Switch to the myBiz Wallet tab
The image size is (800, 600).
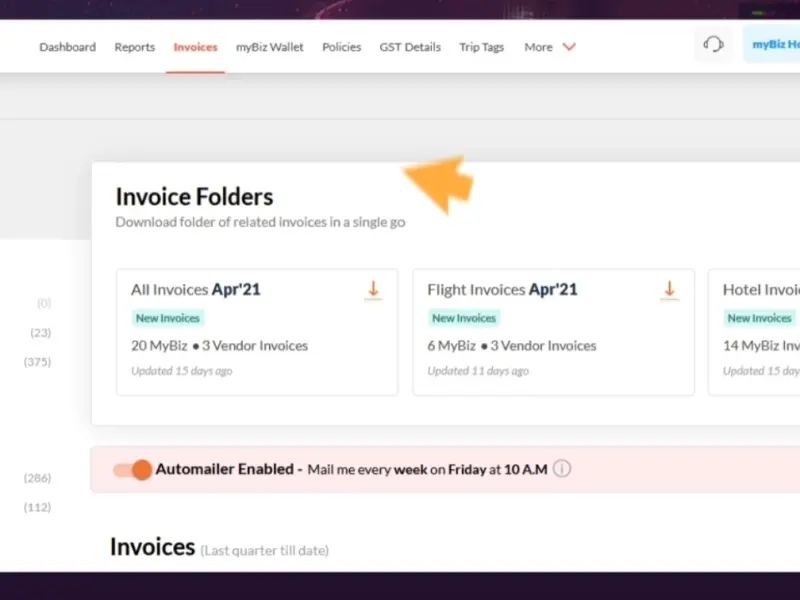[270, 47]
